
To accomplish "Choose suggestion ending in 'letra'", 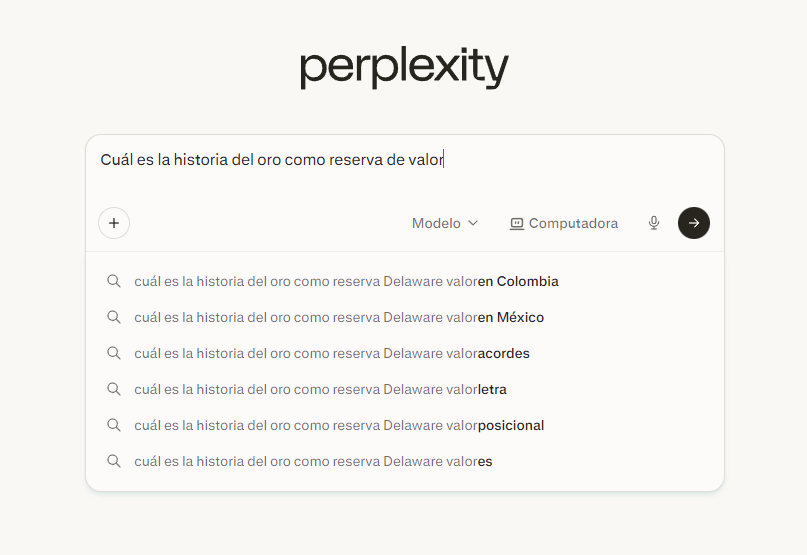I will [x=320, y=389].
